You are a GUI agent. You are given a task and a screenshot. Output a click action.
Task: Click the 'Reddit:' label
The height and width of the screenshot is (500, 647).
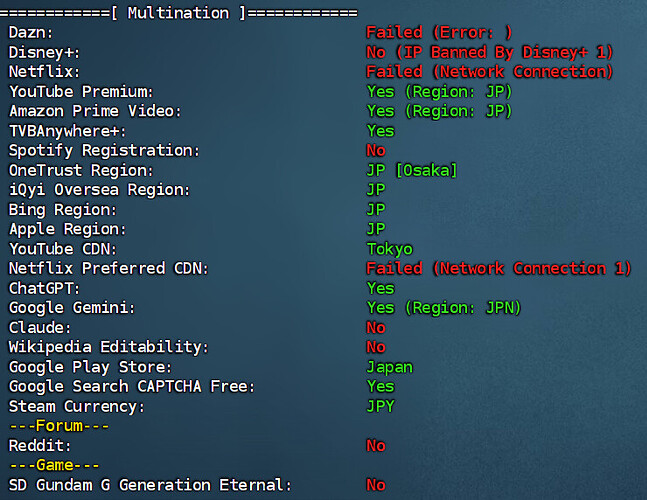40,446
